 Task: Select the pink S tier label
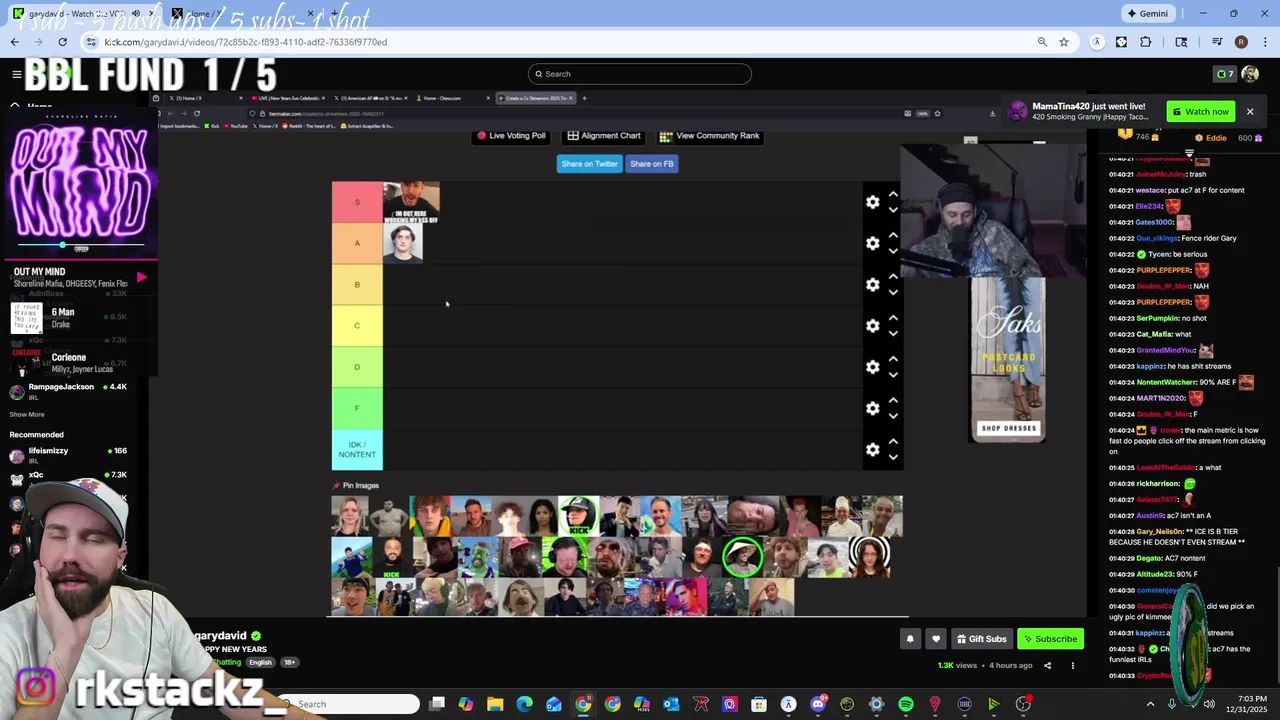coord(357,202)
